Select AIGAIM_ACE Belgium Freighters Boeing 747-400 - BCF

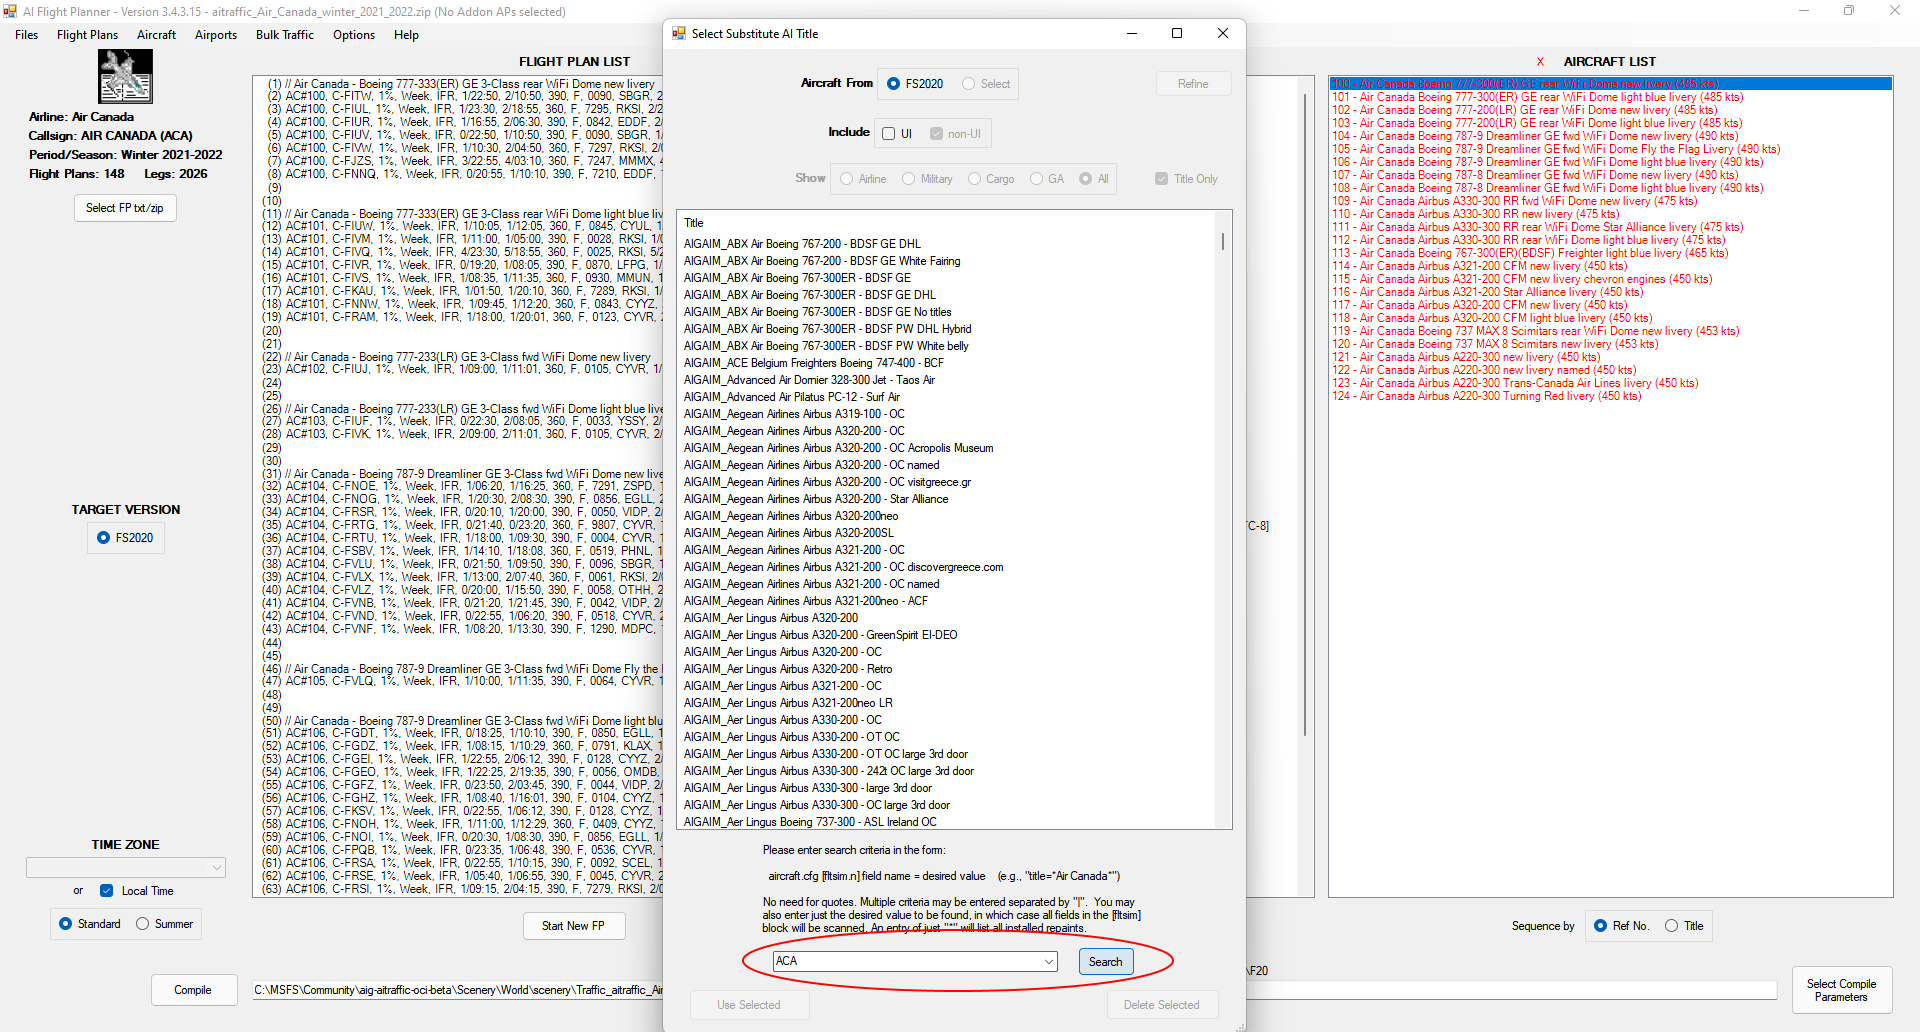[814, 363]
